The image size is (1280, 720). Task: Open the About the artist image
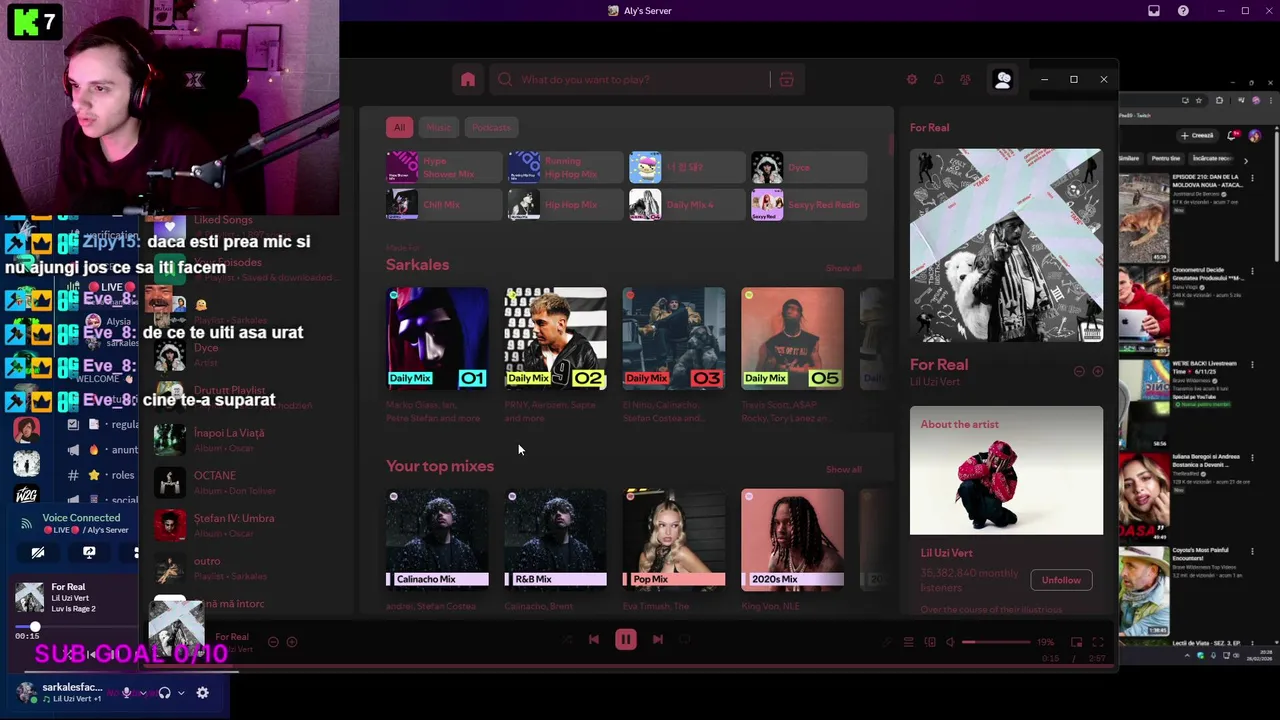coord(1006,470)
